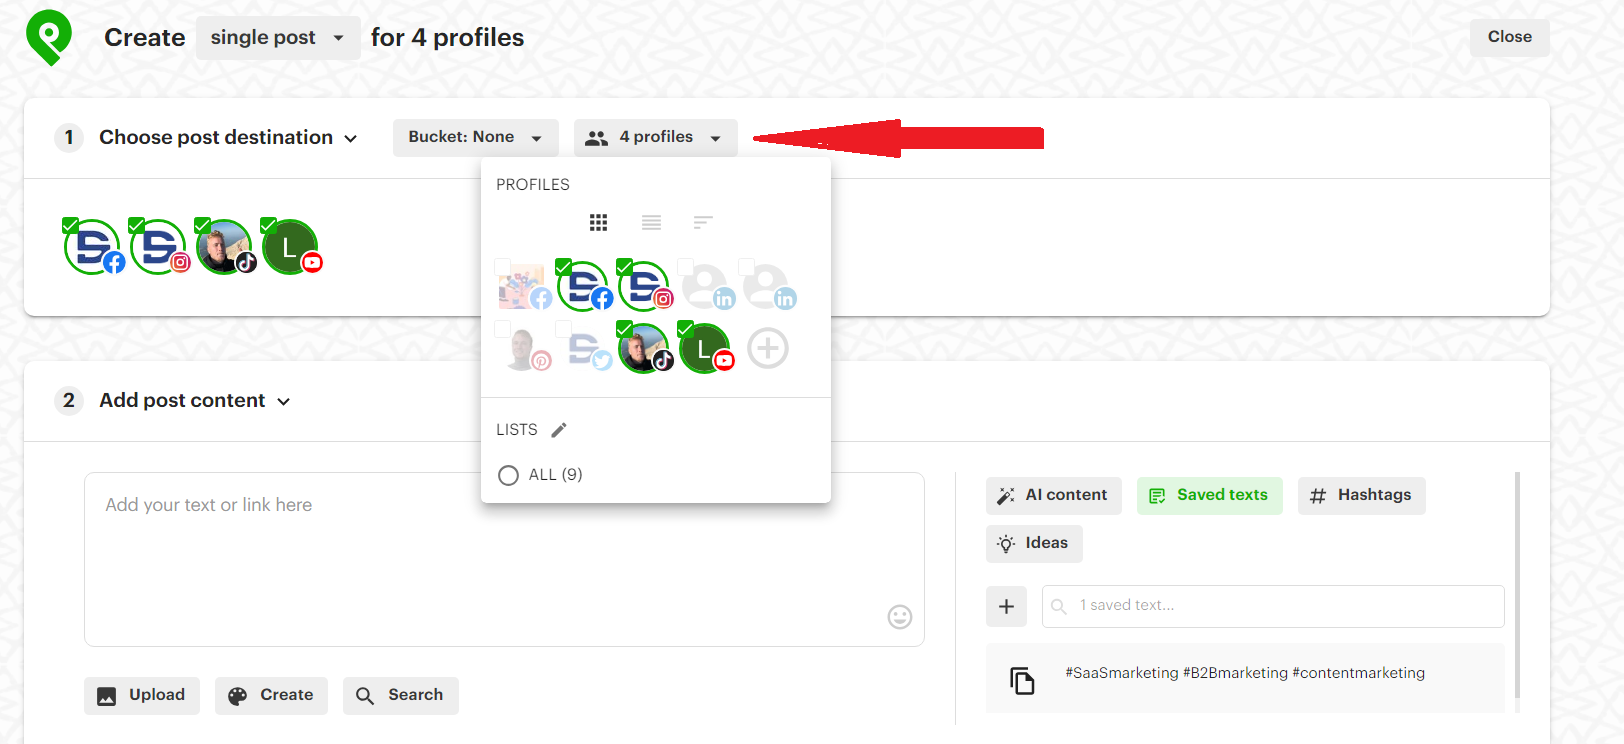This screenshot has height=744, width=1624.
Task: Open the Bucket: None dropdown
Action: [475, 137]
